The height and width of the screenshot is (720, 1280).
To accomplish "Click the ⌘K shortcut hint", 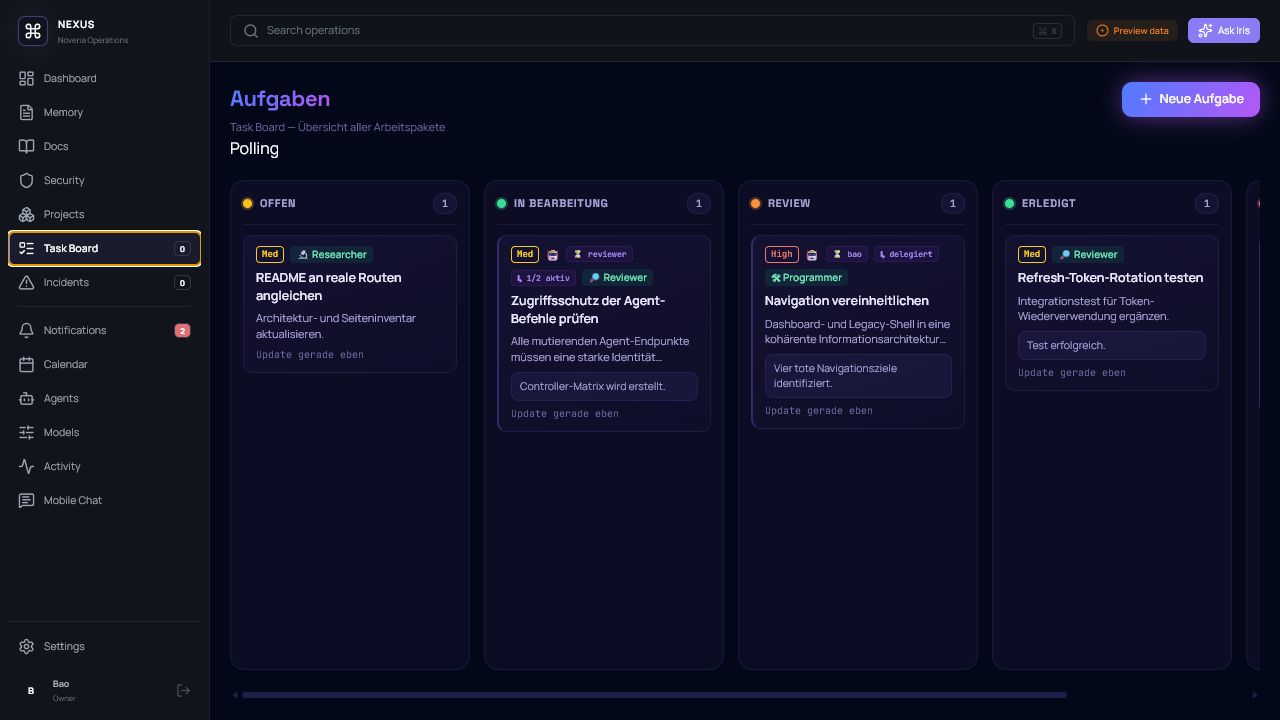I will [x=1048, y=31].
